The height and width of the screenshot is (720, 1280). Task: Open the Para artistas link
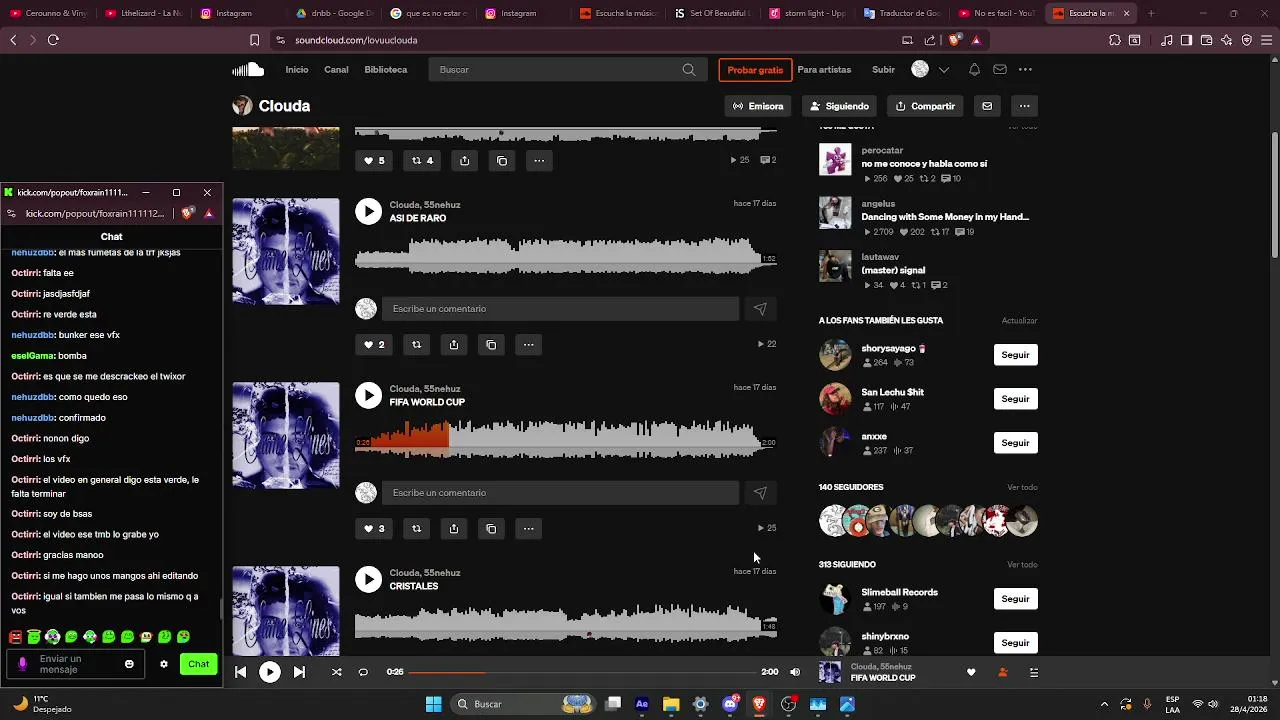[824, 70]
